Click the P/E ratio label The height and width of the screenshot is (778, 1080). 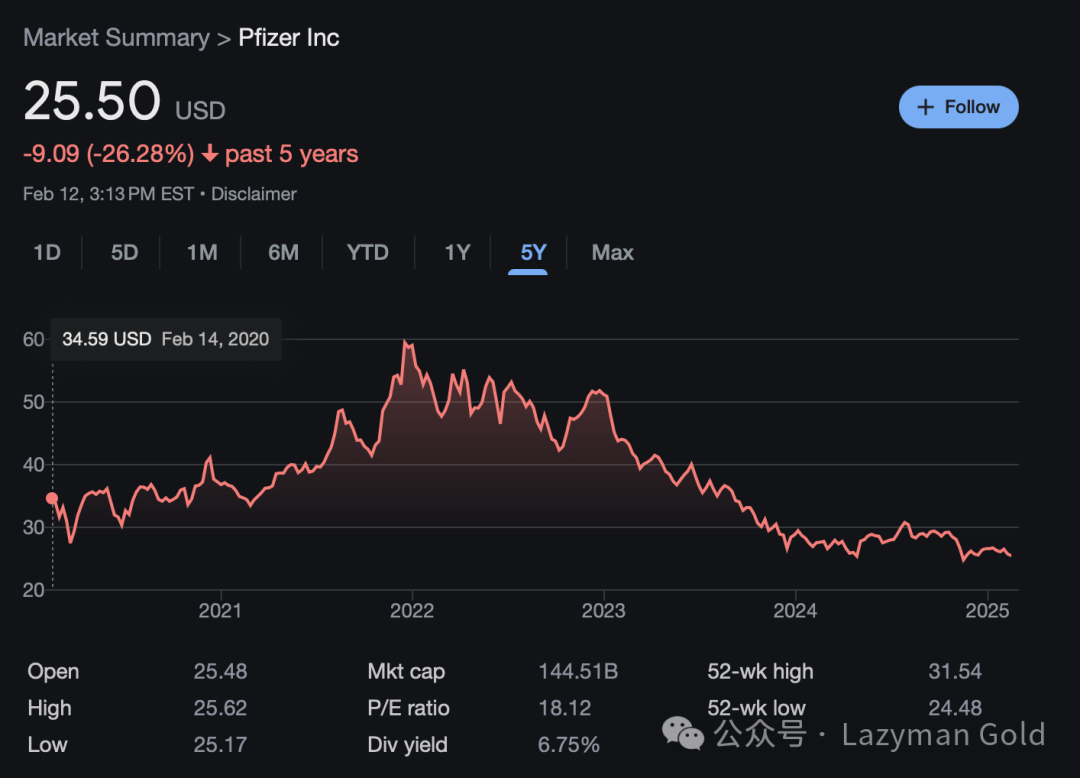[x=408, y=708]
